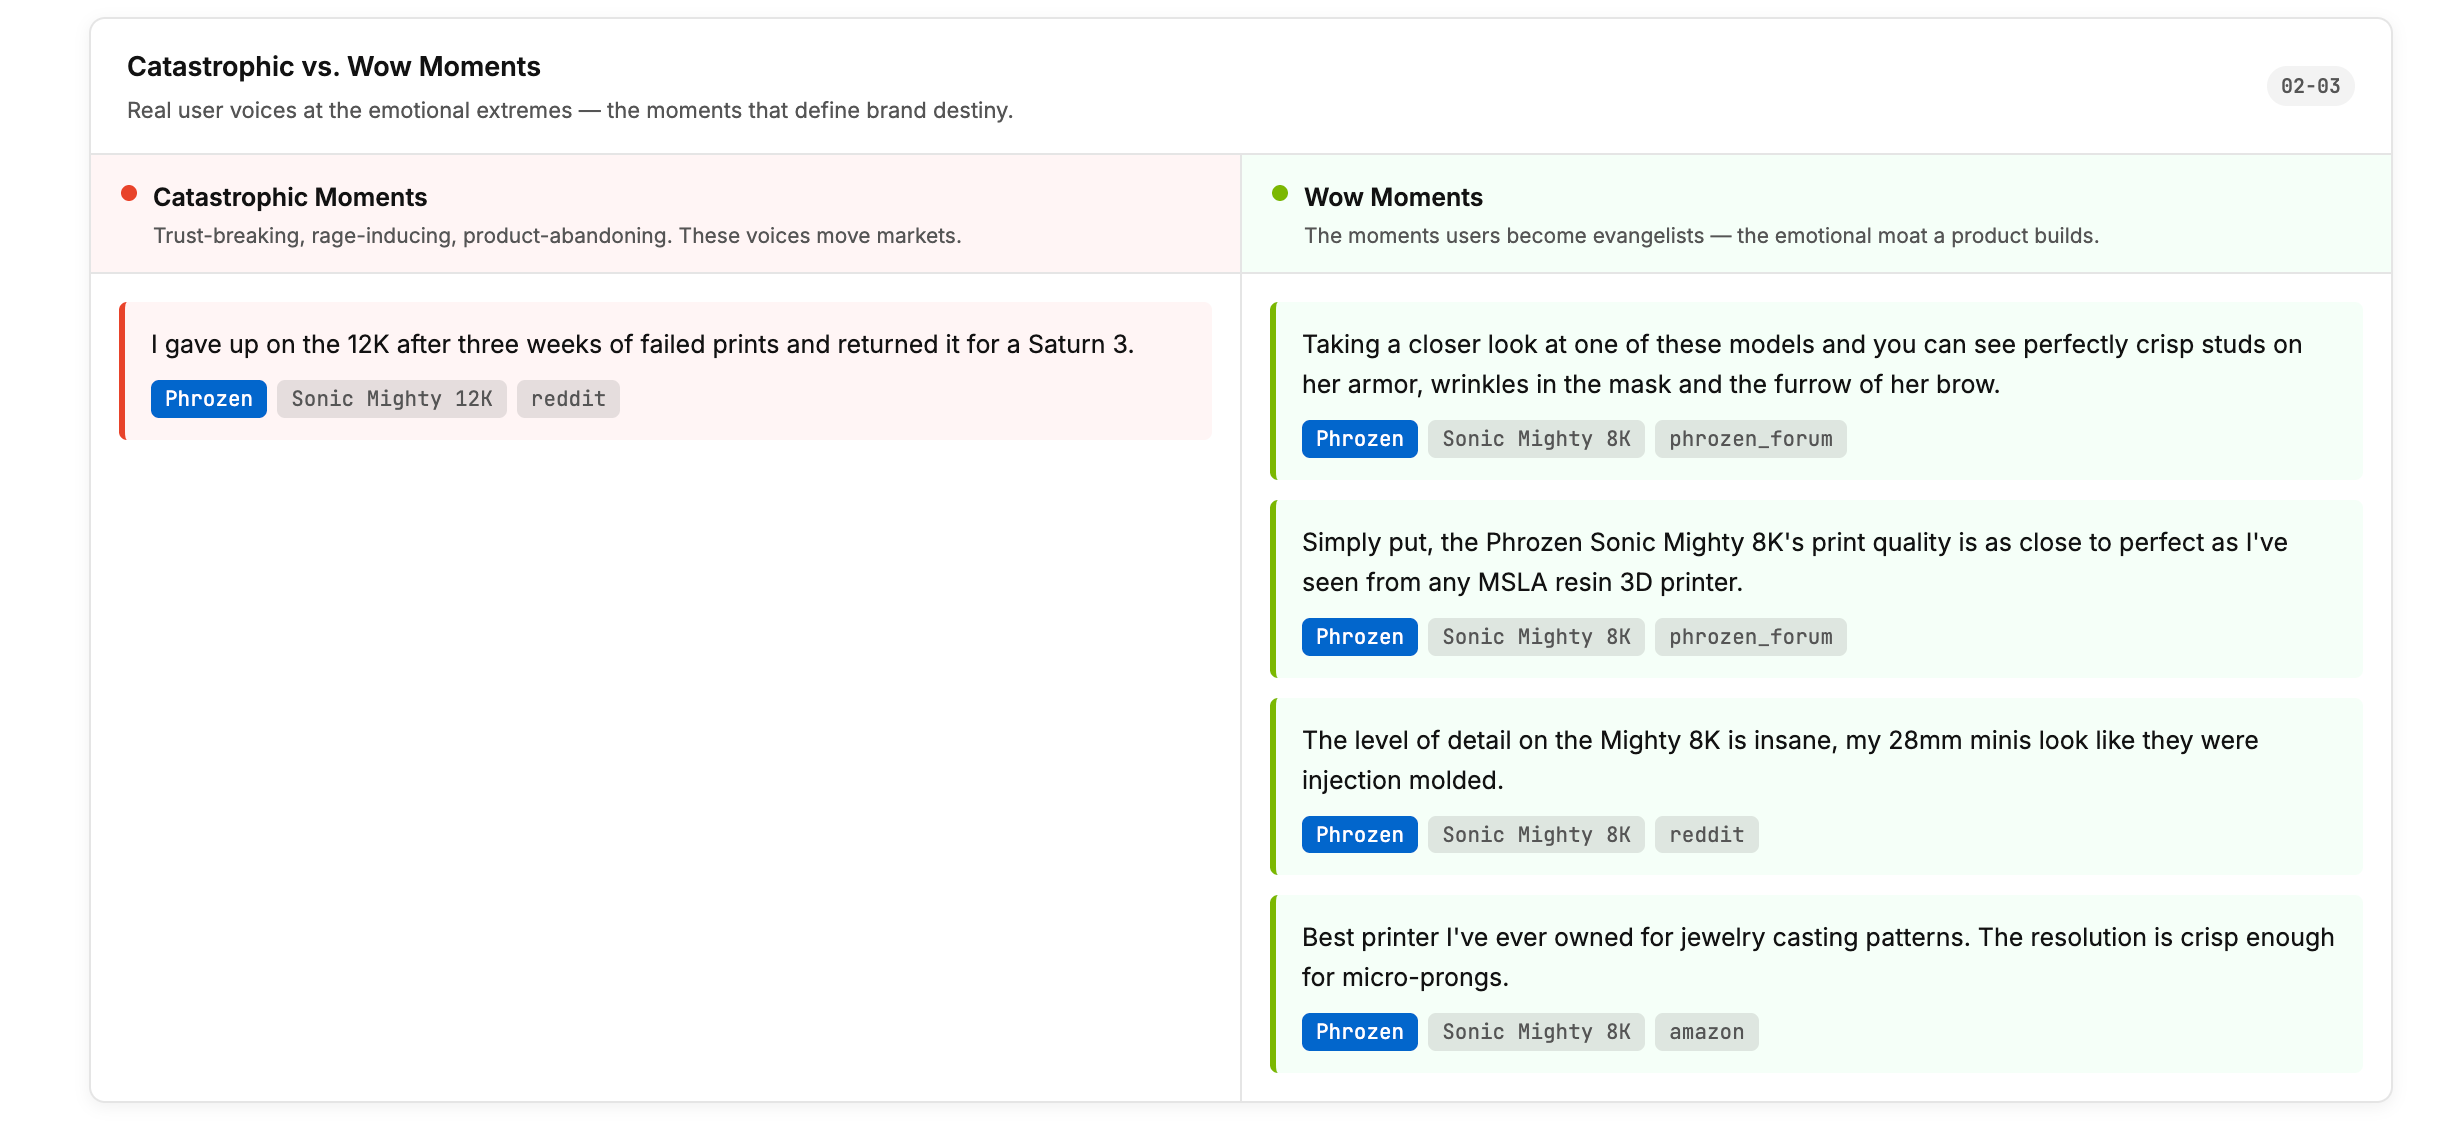This screenshot has height=1122, width=2442.
Task: Select the amazon tag under jewelry quote
Action: [x=1705, y=1032]
